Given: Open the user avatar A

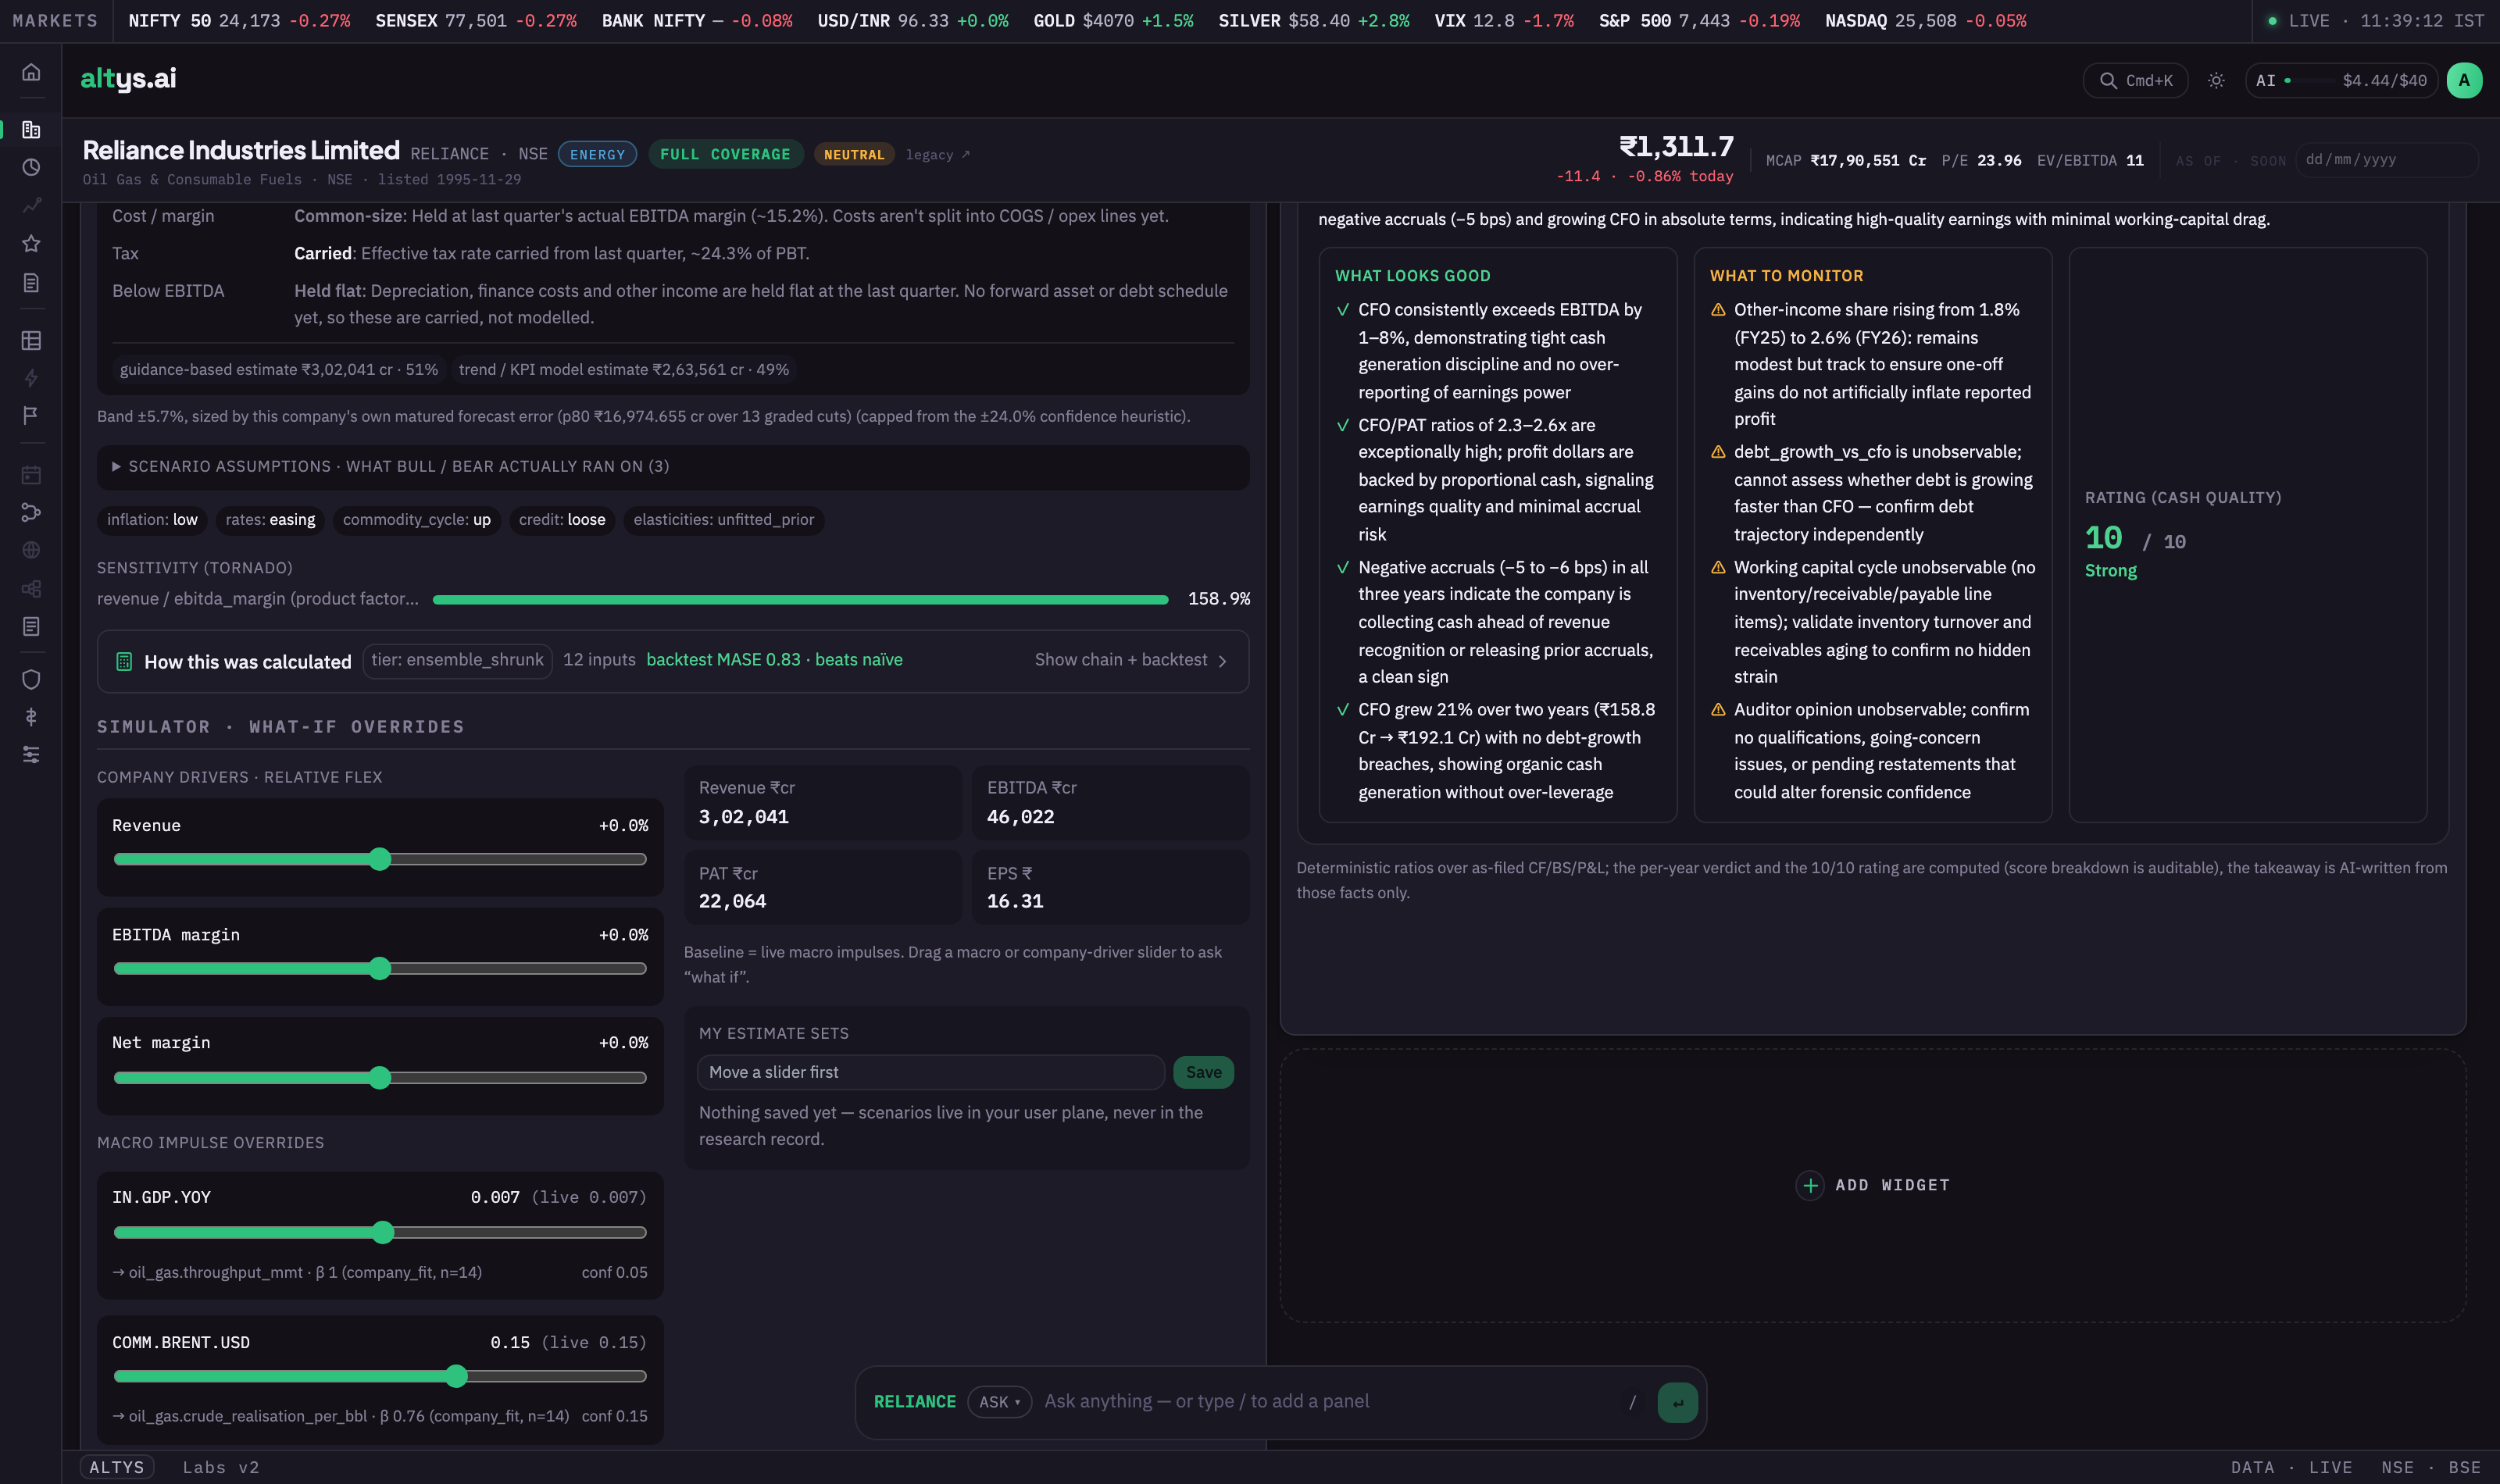Looking at the screenshot, I should coord(2464,80).
